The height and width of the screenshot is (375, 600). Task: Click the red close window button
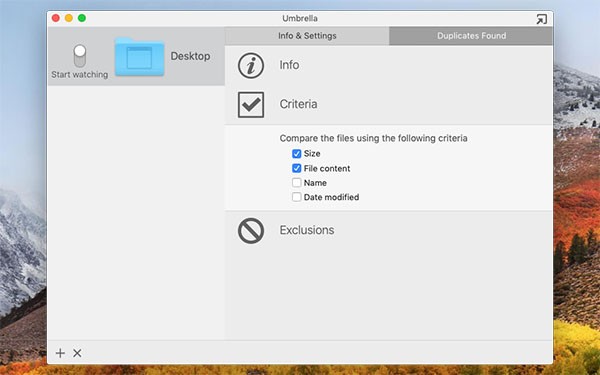[x=56, y=18]
